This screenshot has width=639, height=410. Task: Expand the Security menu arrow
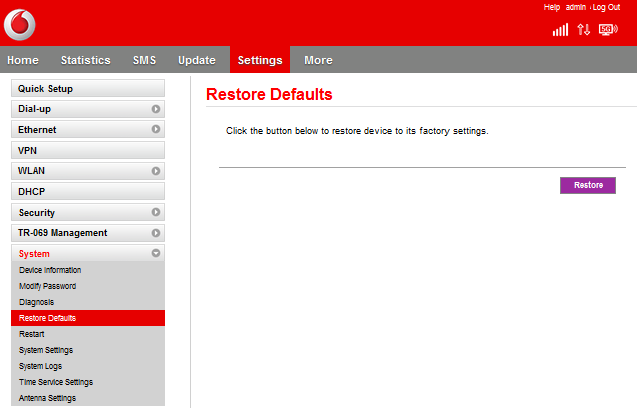[x=156, y=212]
